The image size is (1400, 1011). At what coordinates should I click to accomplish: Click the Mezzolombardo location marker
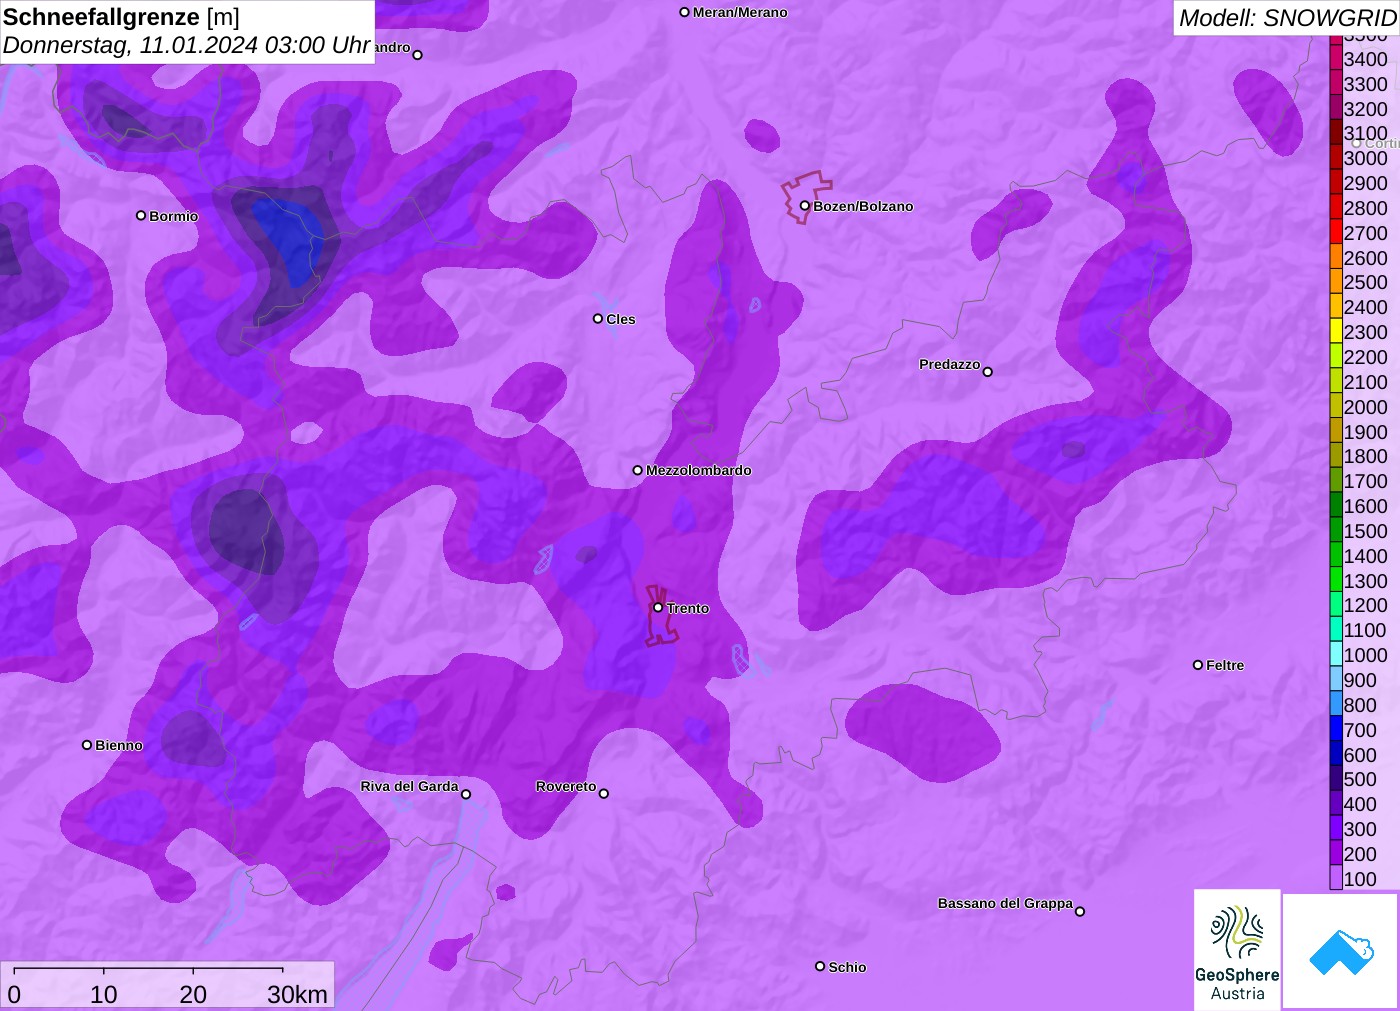click(638, 470)
